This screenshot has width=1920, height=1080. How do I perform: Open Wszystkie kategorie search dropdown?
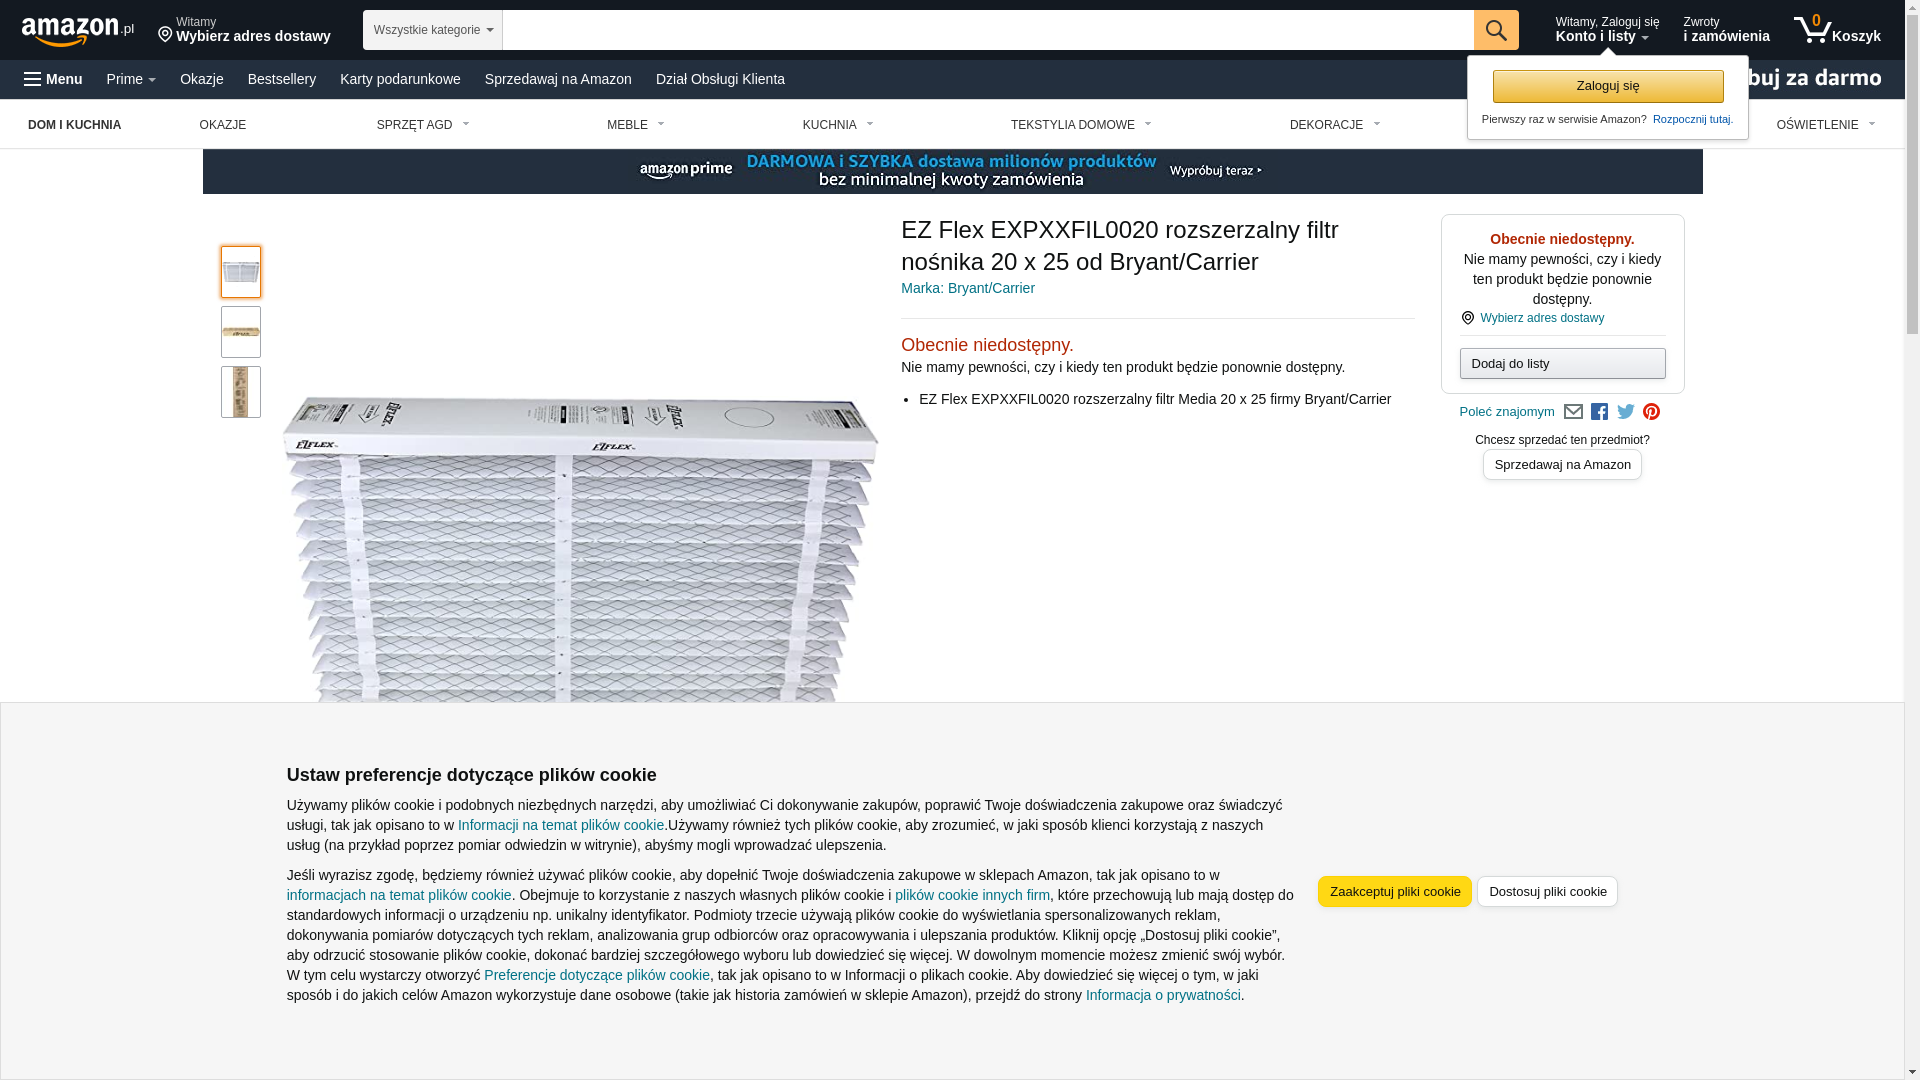coord(433,30)
